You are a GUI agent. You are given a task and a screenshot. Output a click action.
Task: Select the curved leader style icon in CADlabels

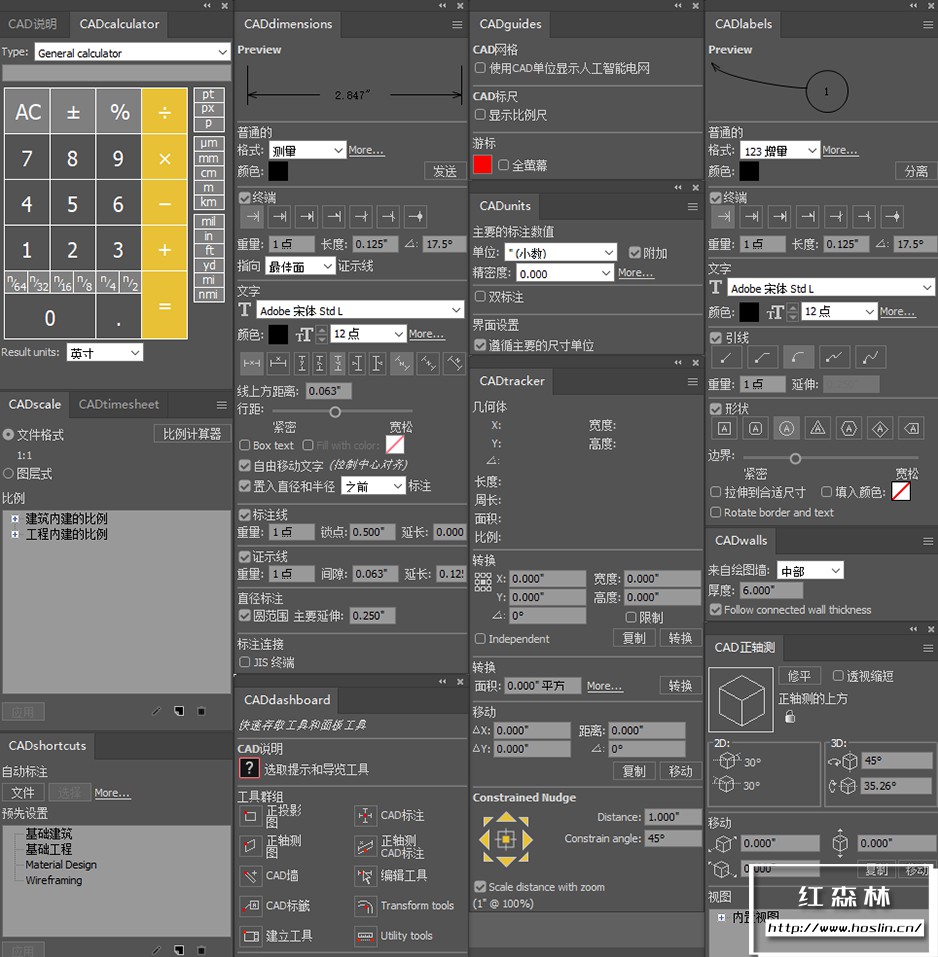pos(798,358)
